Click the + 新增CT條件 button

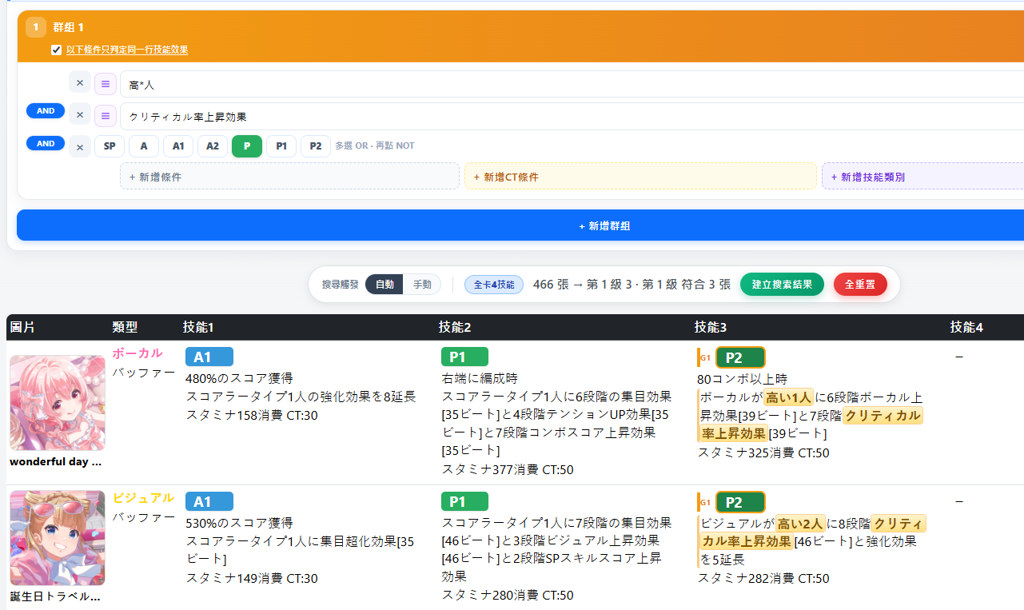coord(641,176)
